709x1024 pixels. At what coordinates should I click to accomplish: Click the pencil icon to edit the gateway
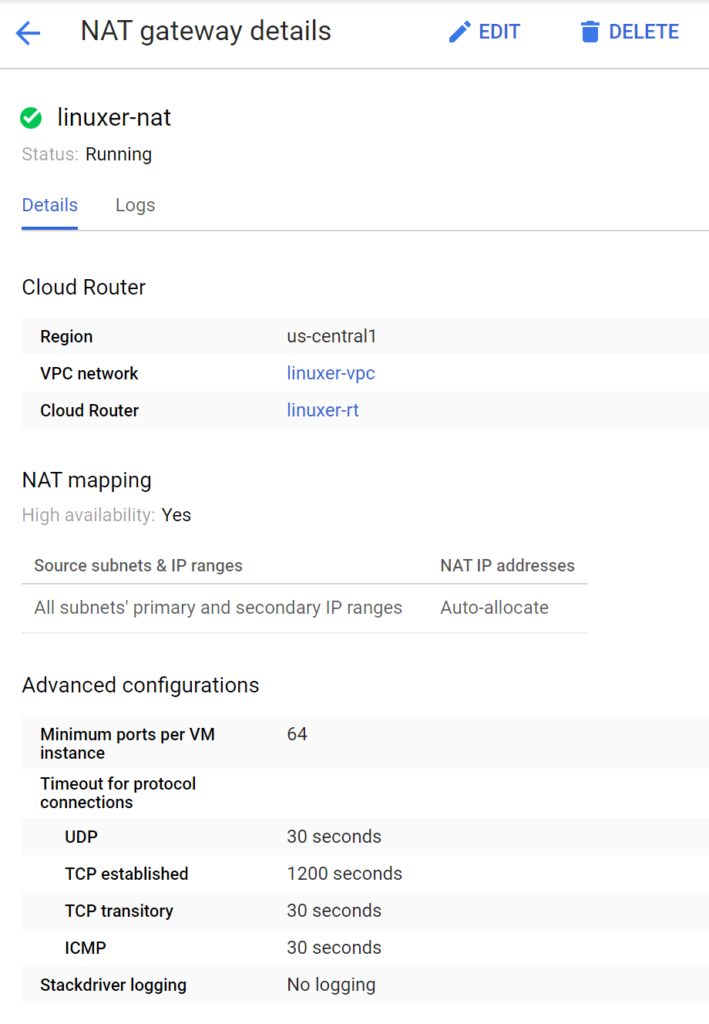tap(459, 32)
